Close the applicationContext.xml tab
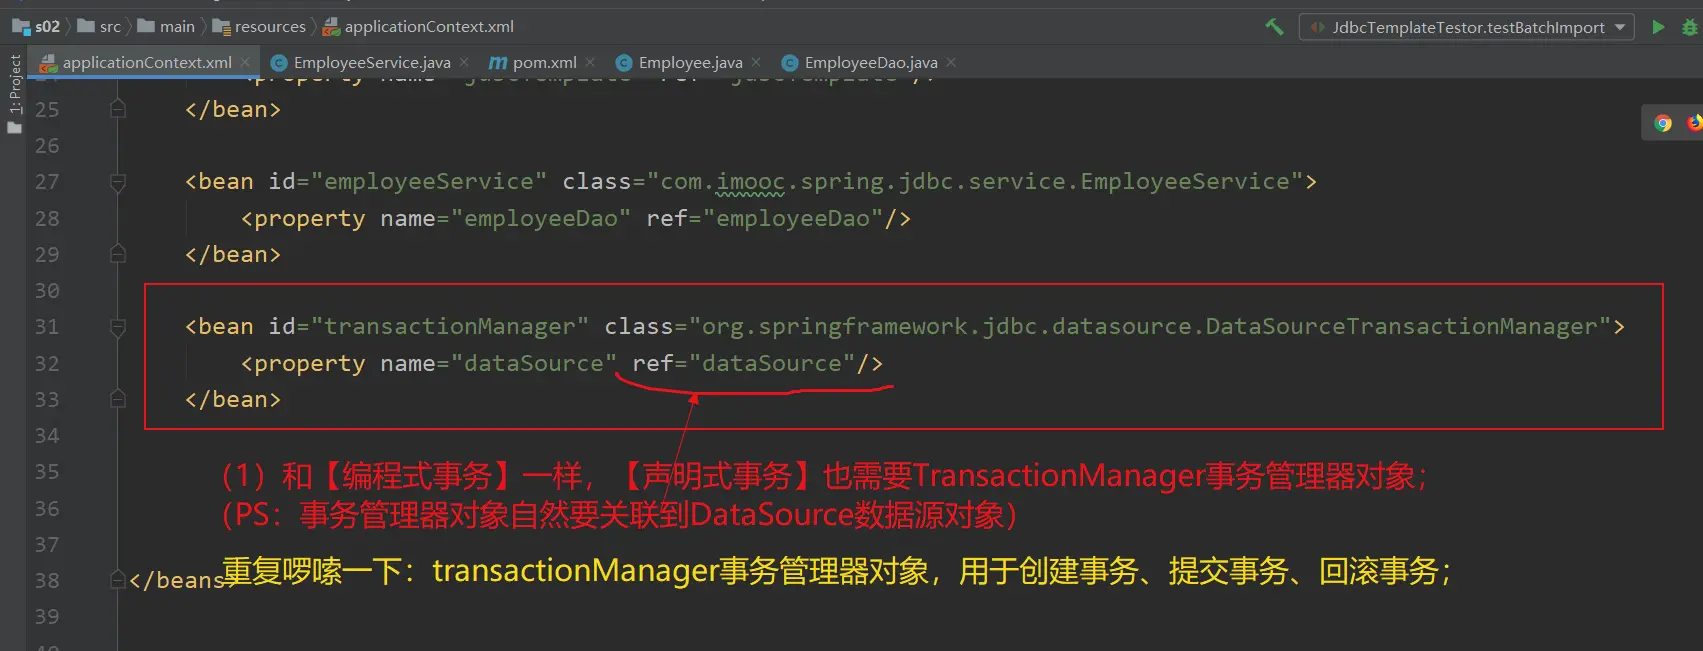 pyautogui.click(x=245, y=62)
